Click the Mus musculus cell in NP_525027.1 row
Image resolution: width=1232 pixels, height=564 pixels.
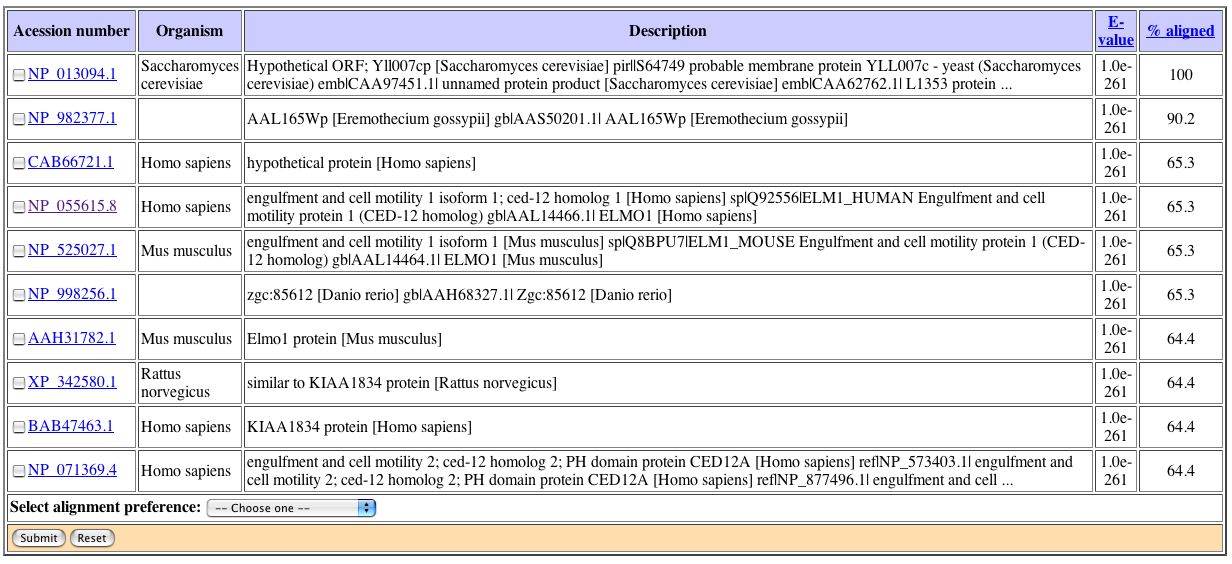pos(190,251)
